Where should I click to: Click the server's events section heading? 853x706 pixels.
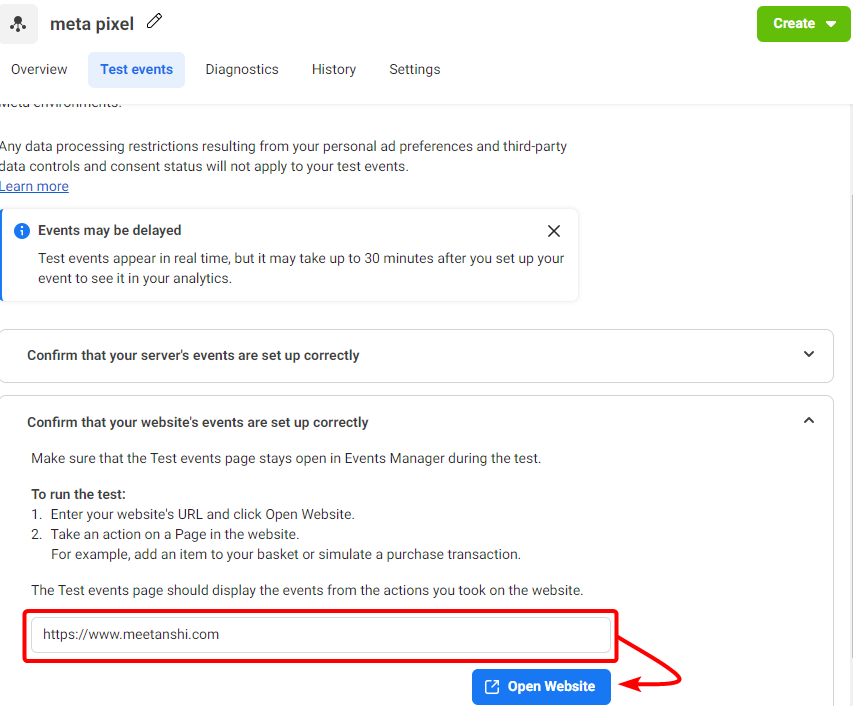click(193, 355)
